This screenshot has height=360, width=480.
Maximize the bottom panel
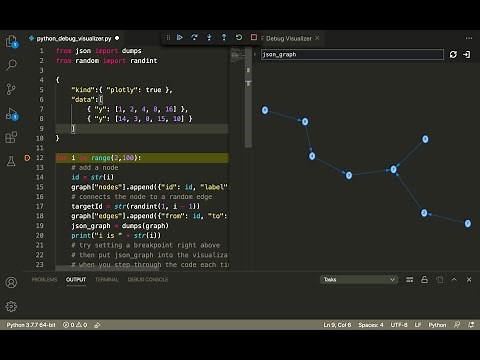pos(454,279)
